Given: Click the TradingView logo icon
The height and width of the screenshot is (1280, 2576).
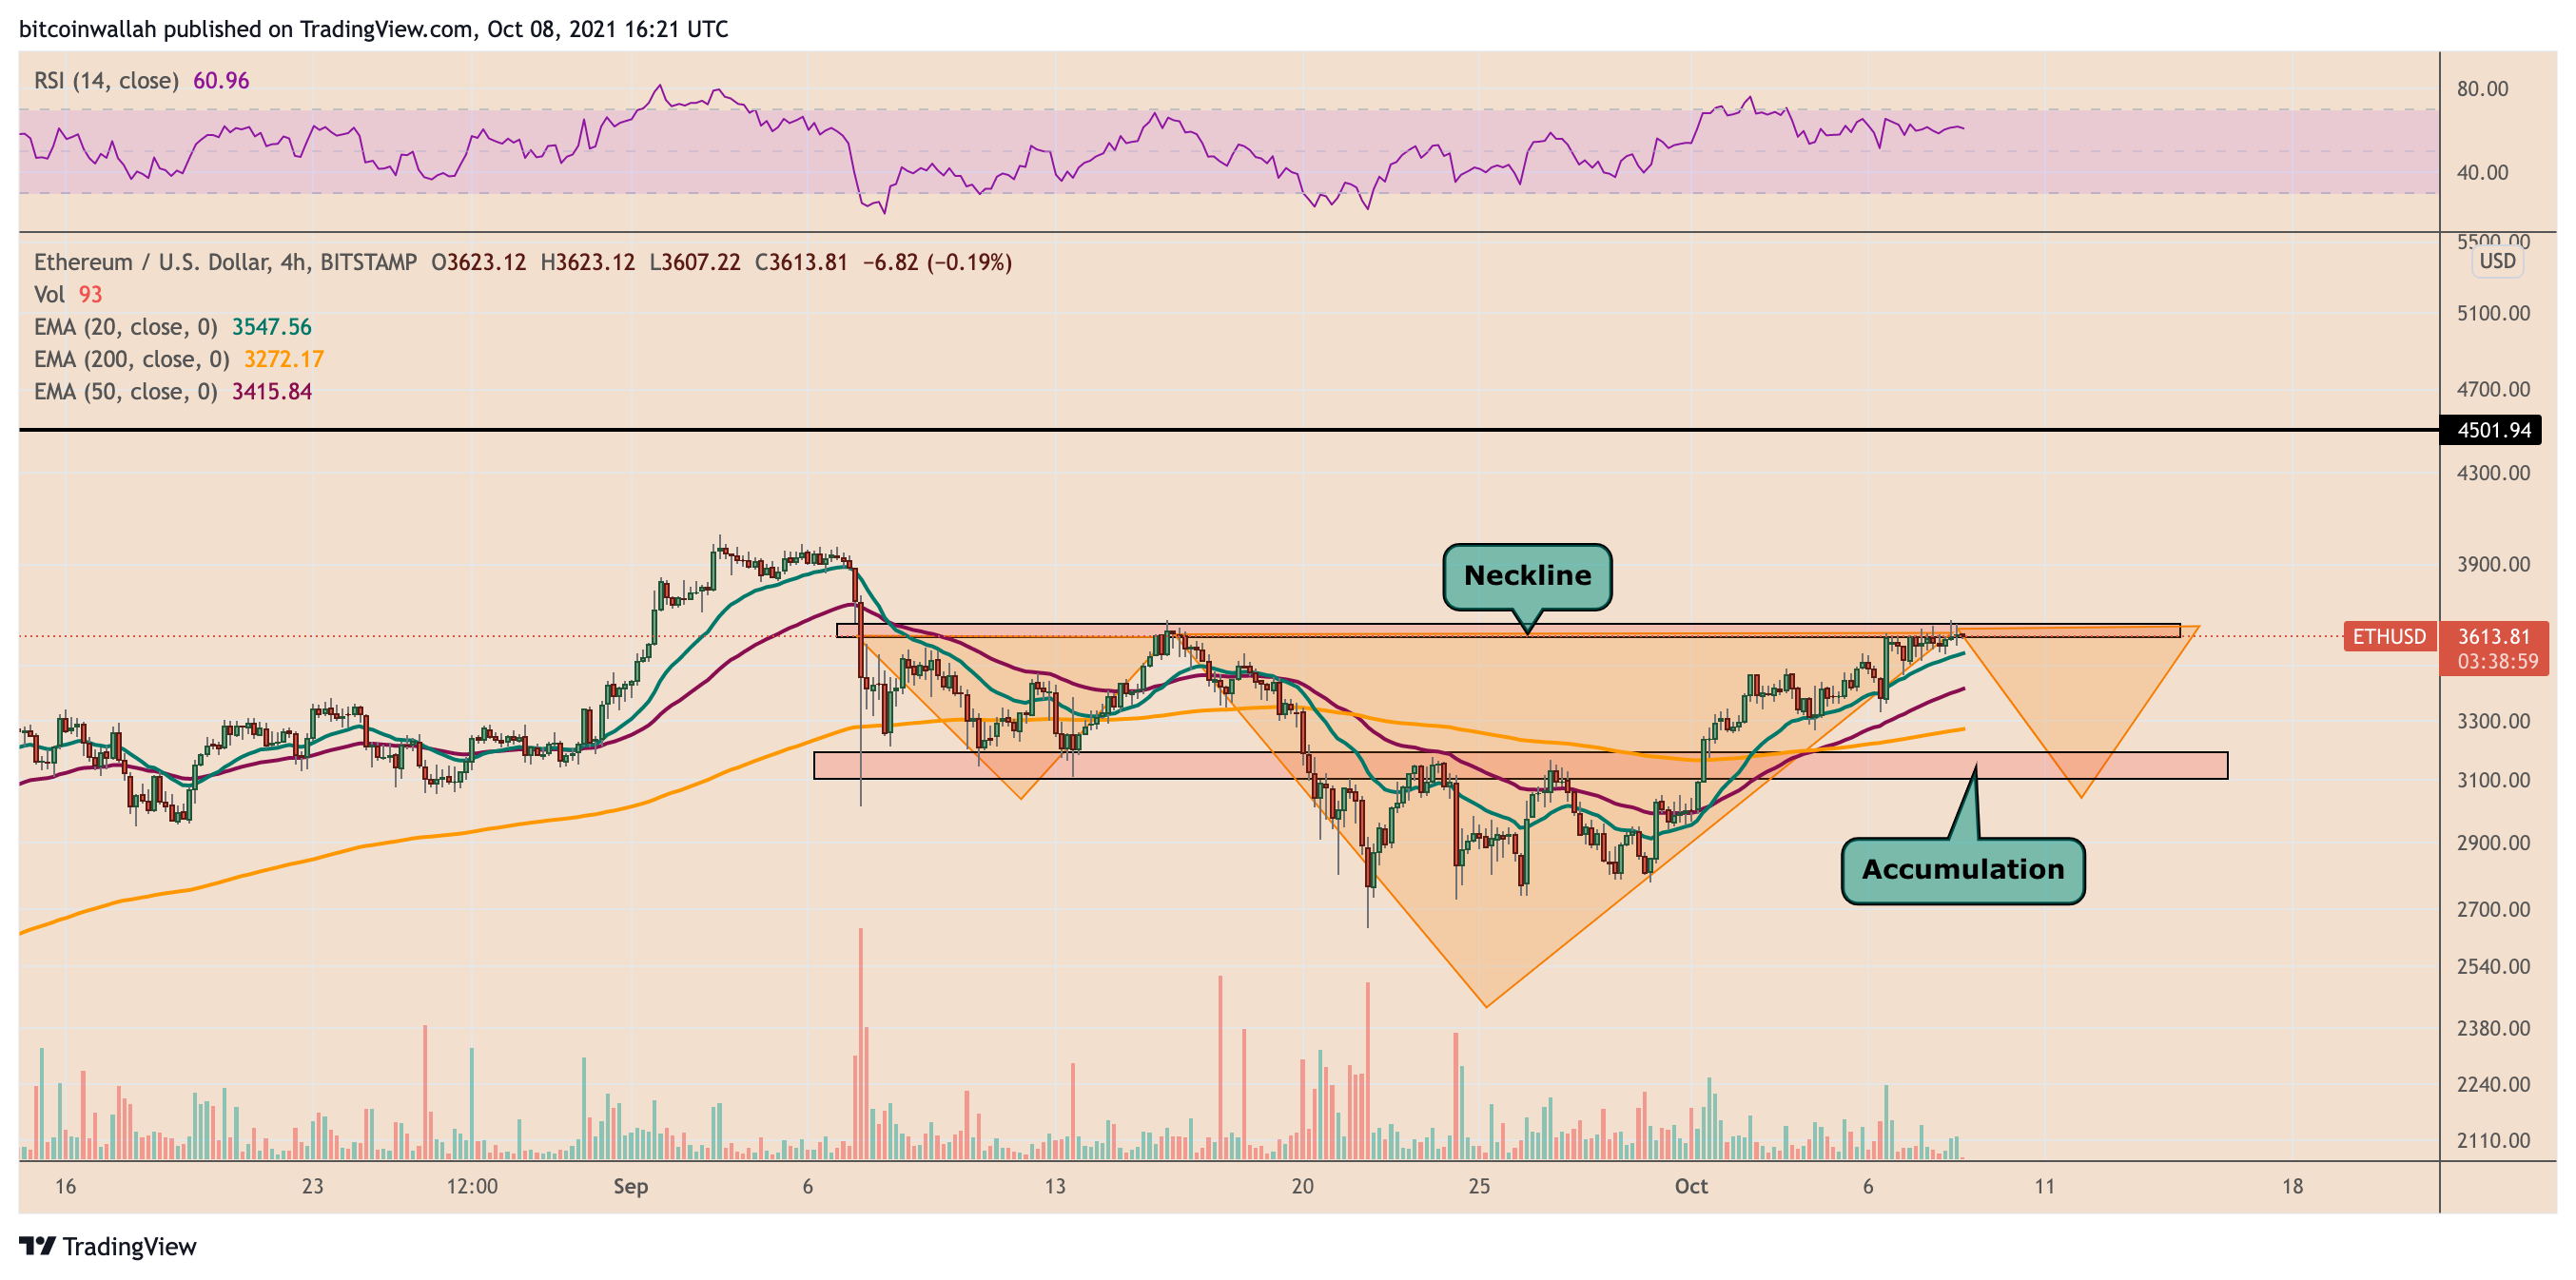Looking at the screenshot, I should [x=37, y=1245].
